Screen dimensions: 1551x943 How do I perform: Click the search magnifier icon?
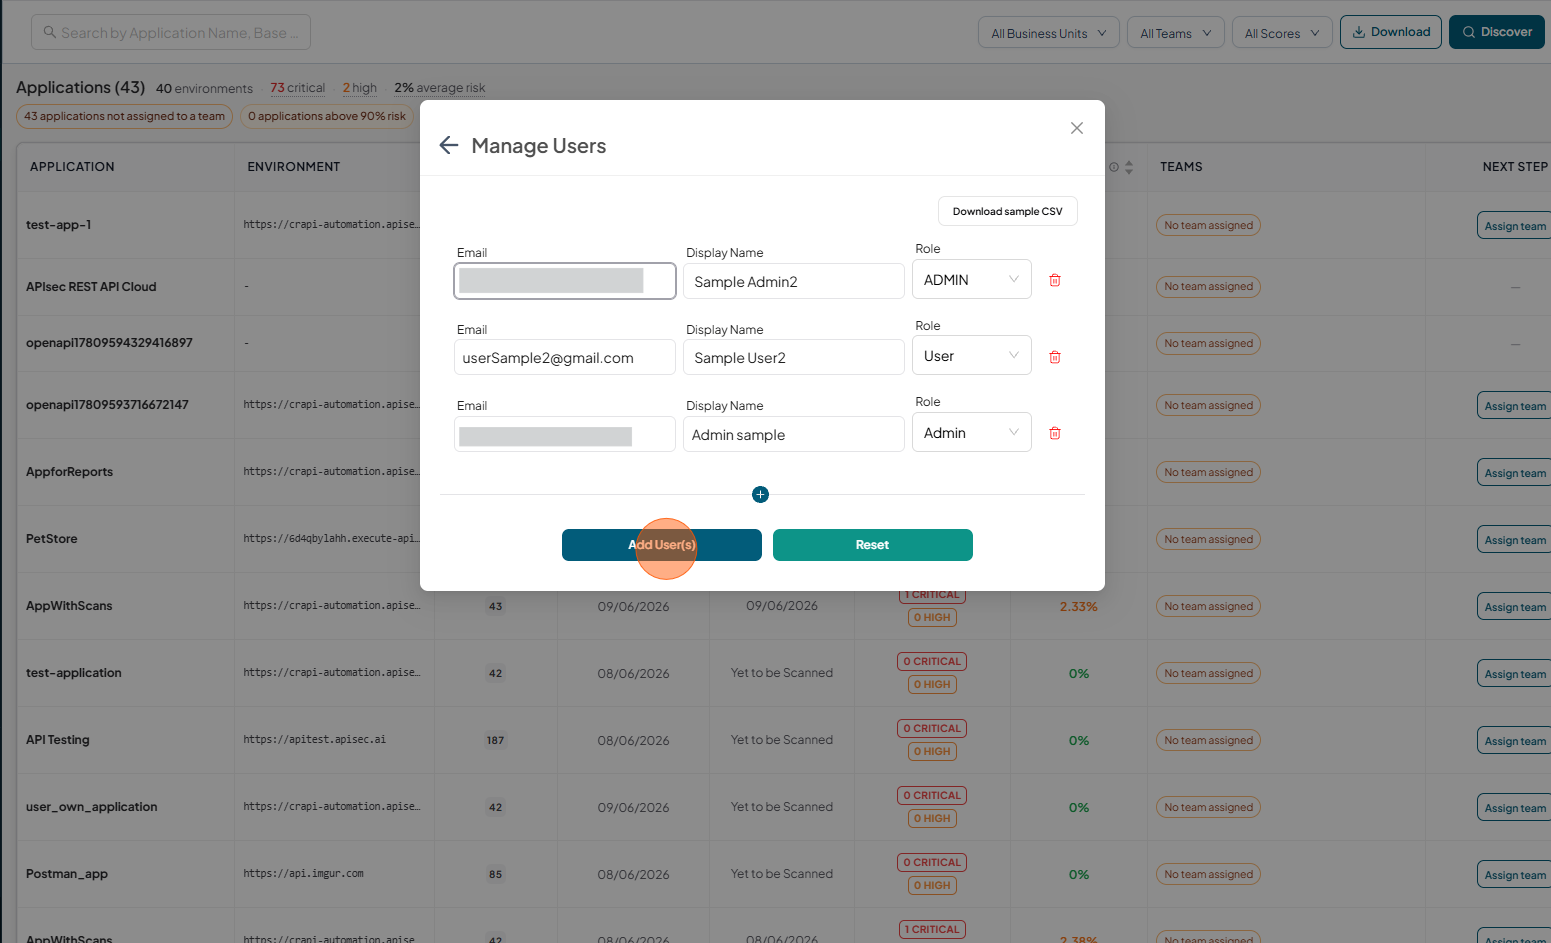pyautogui.click(x=50, y=32)
